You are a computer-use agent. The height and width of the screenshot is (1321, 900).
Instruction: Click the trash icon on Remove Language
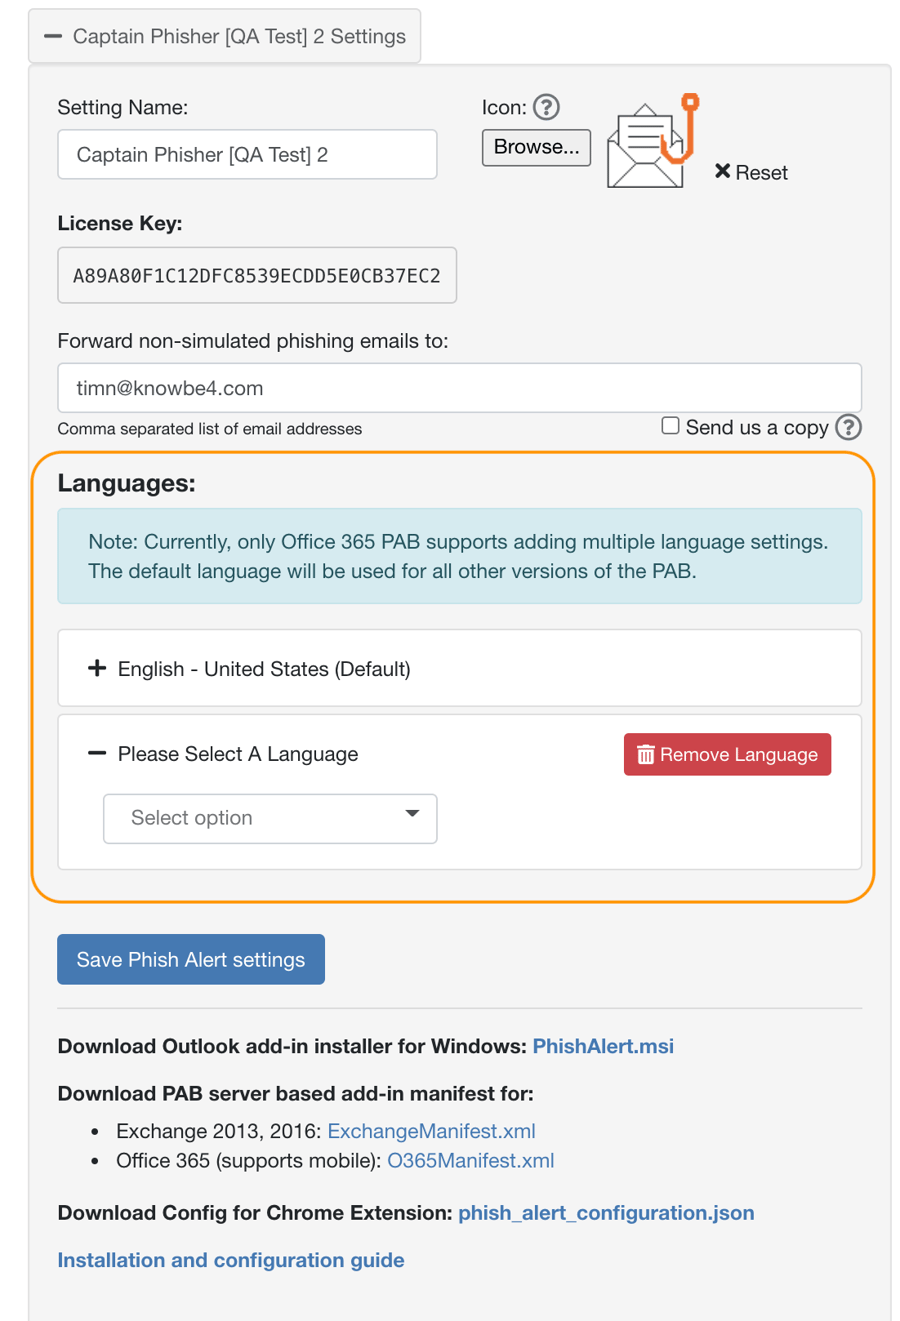pyautogui.click(x=643, y=754)
